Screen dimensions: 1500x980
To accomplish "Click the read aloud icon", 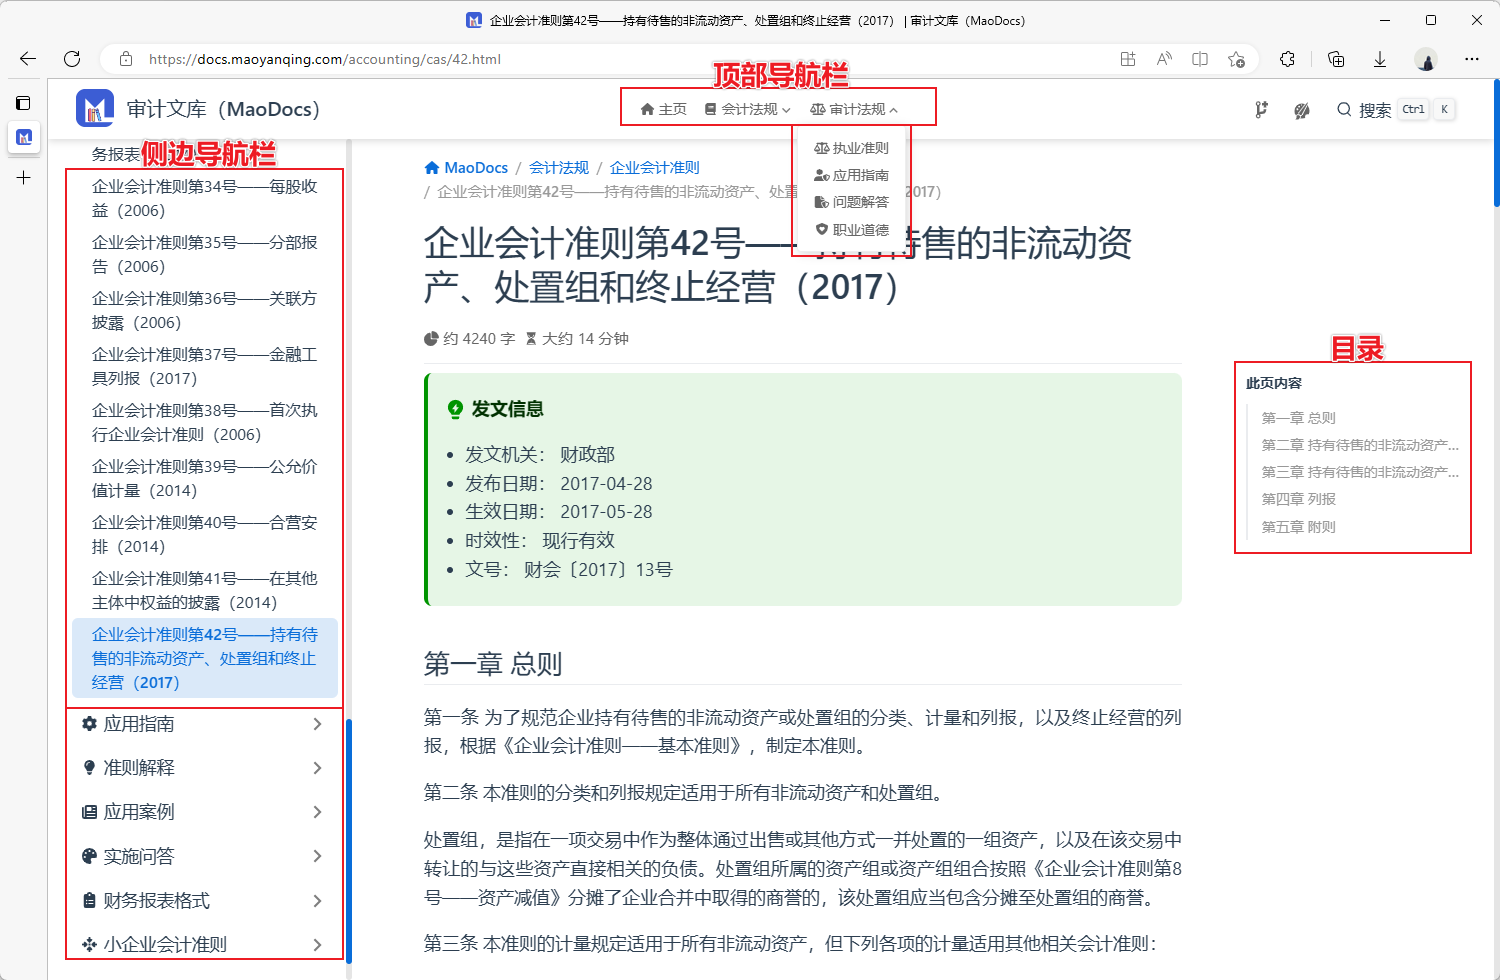I will point(1164,59).
